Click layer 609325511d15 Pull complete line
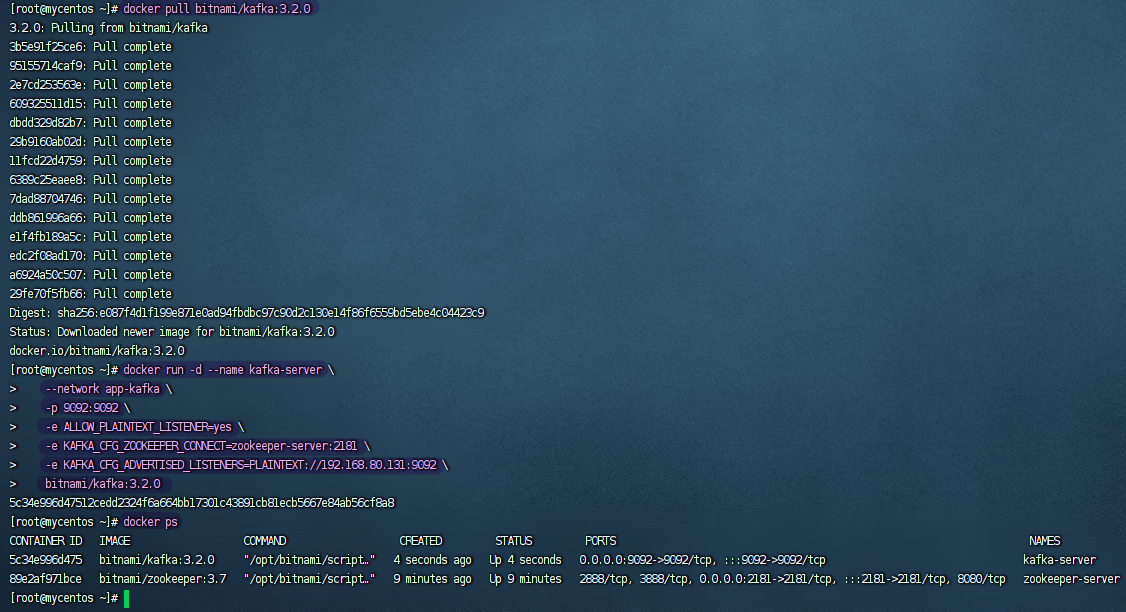1126x612 pixels. tap(90, 103)
